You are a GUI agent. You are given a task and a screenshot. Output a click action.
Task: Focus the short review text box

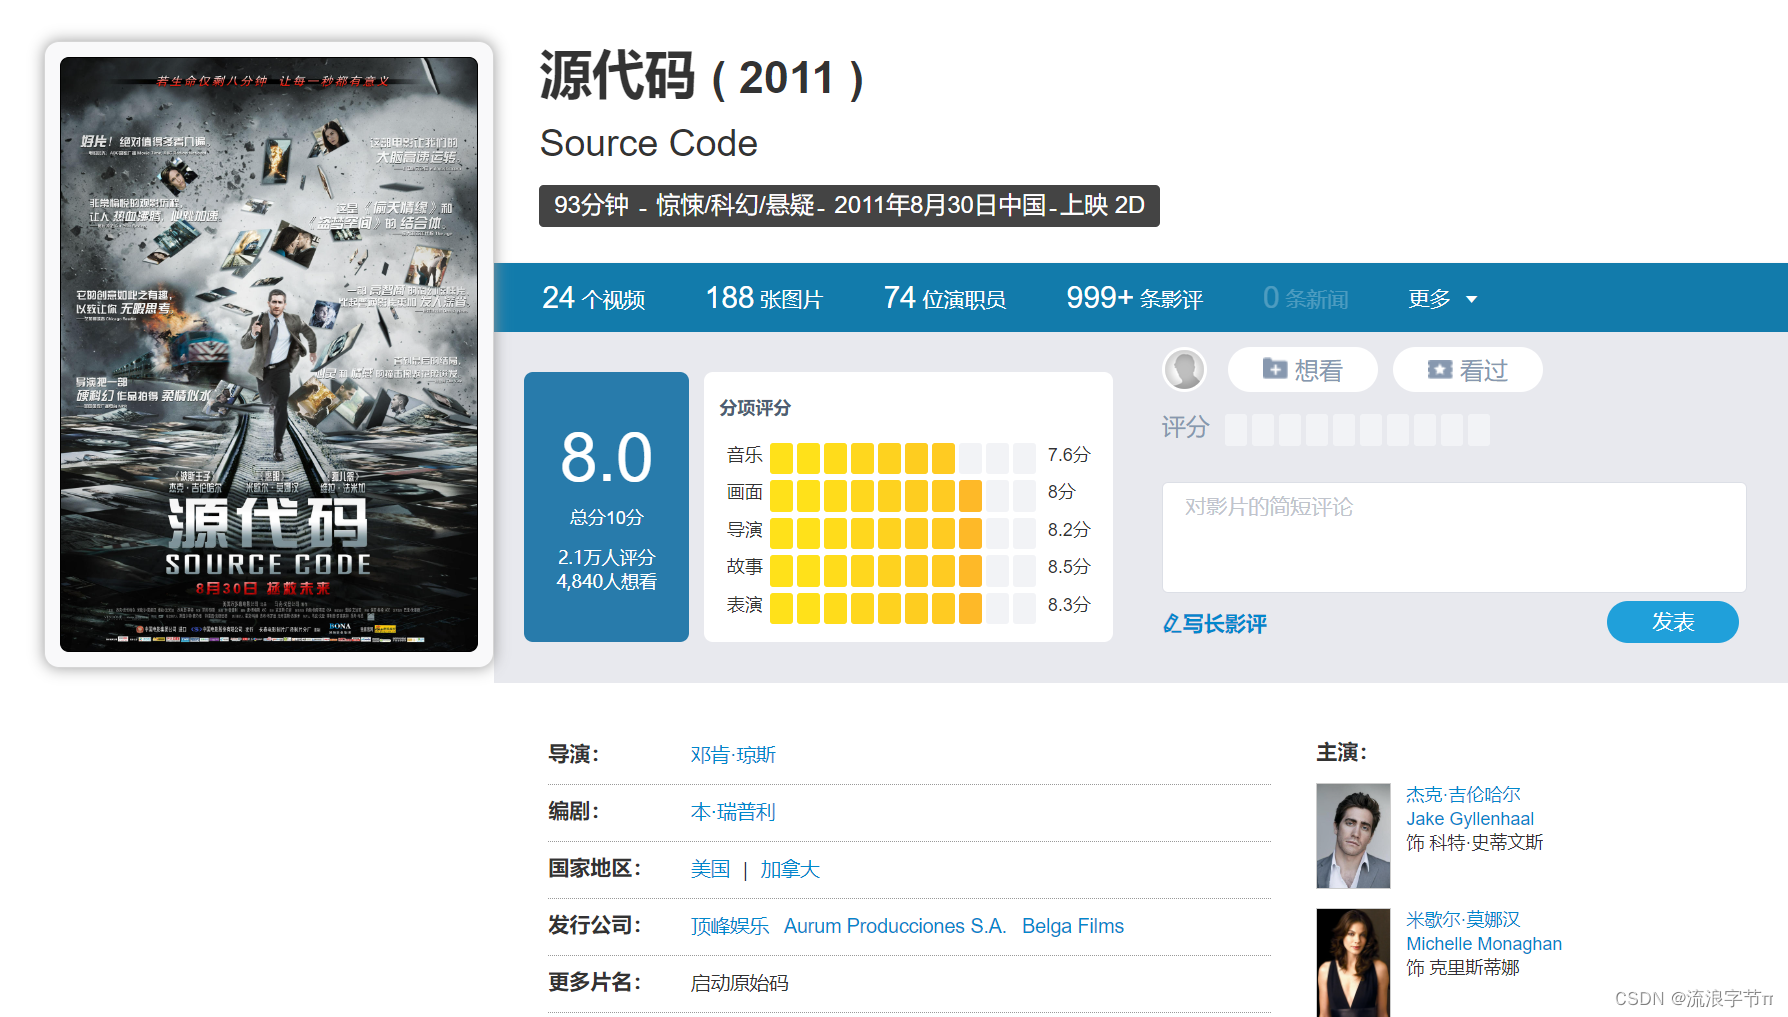point(1454,537)
